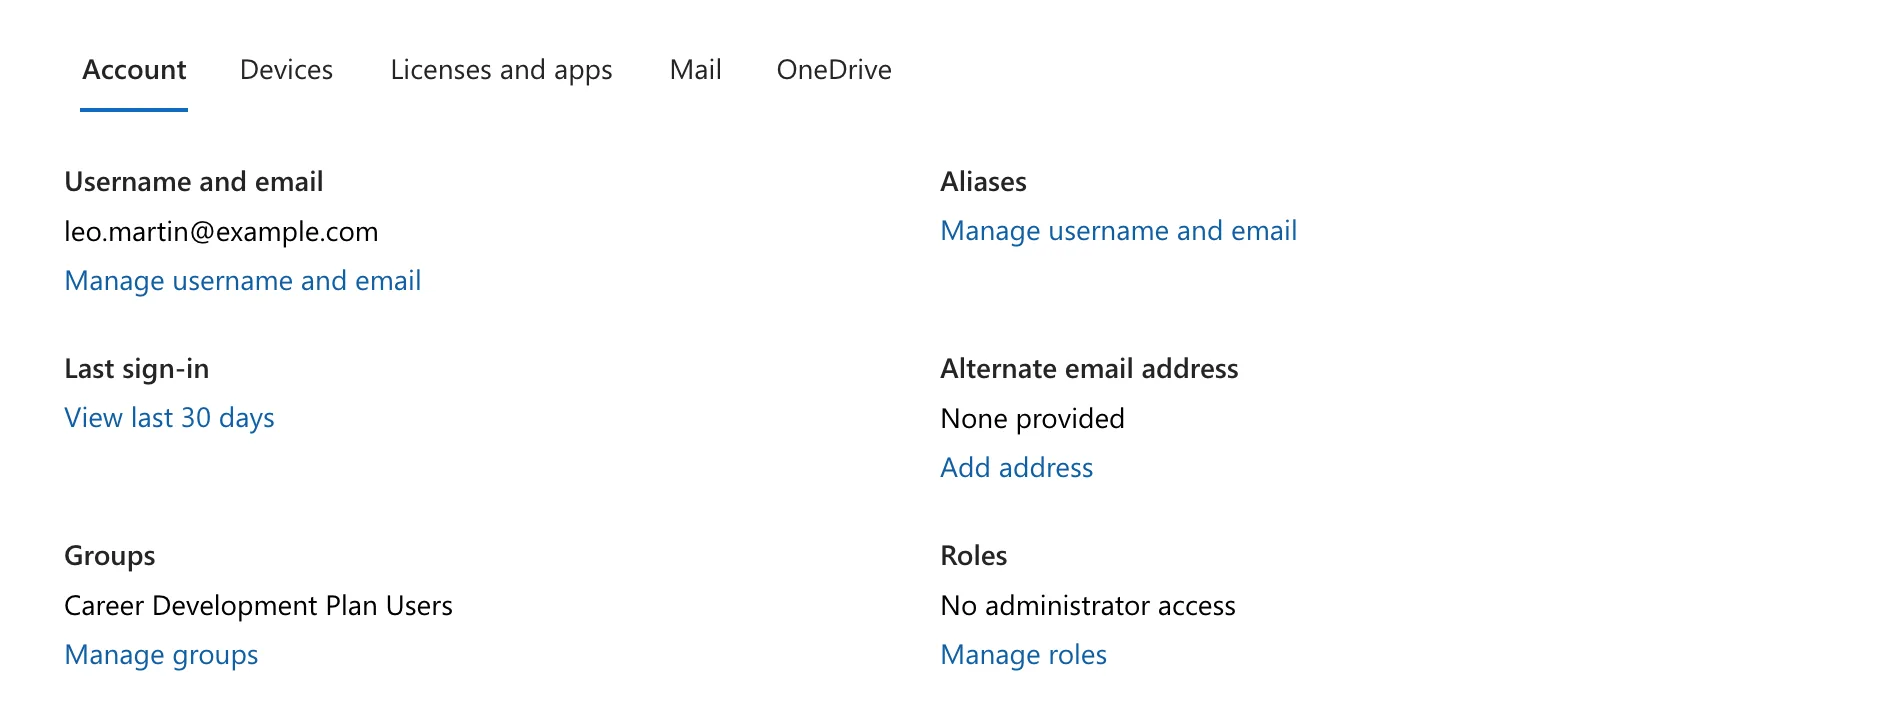
Task: Click Add address link
Action: 1017,468
